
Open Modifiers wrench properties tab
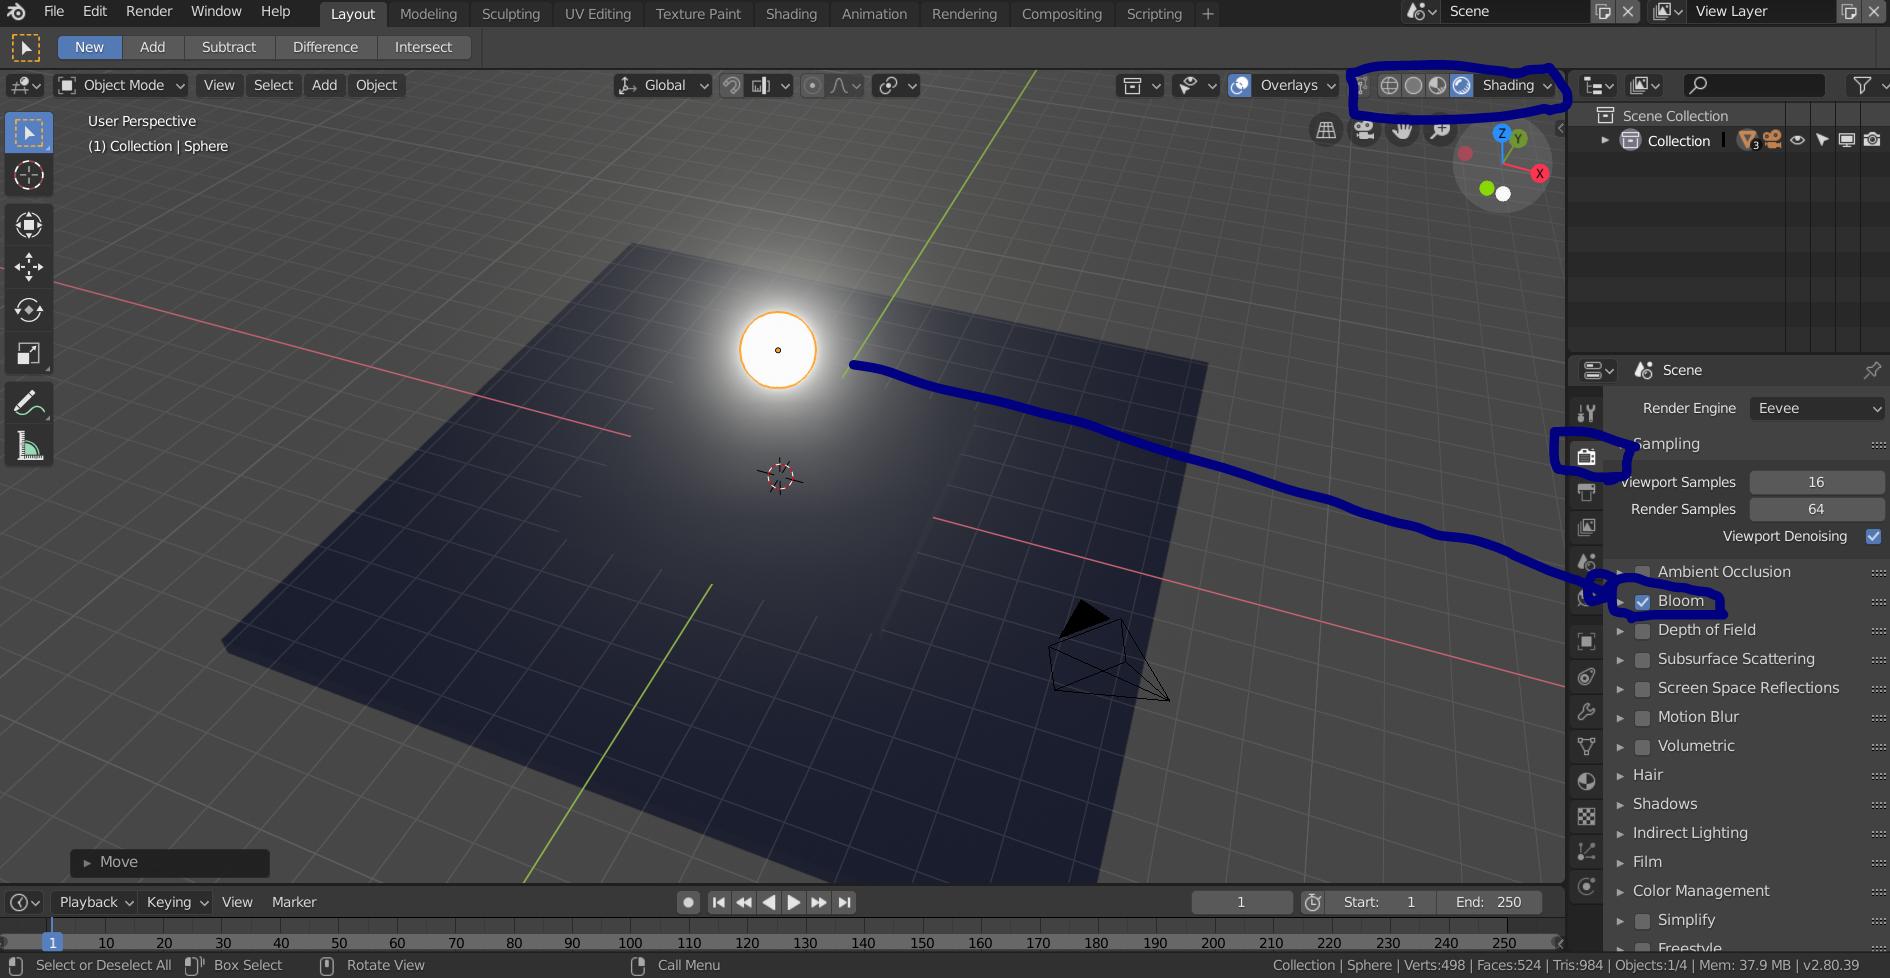pos(1586,712)
